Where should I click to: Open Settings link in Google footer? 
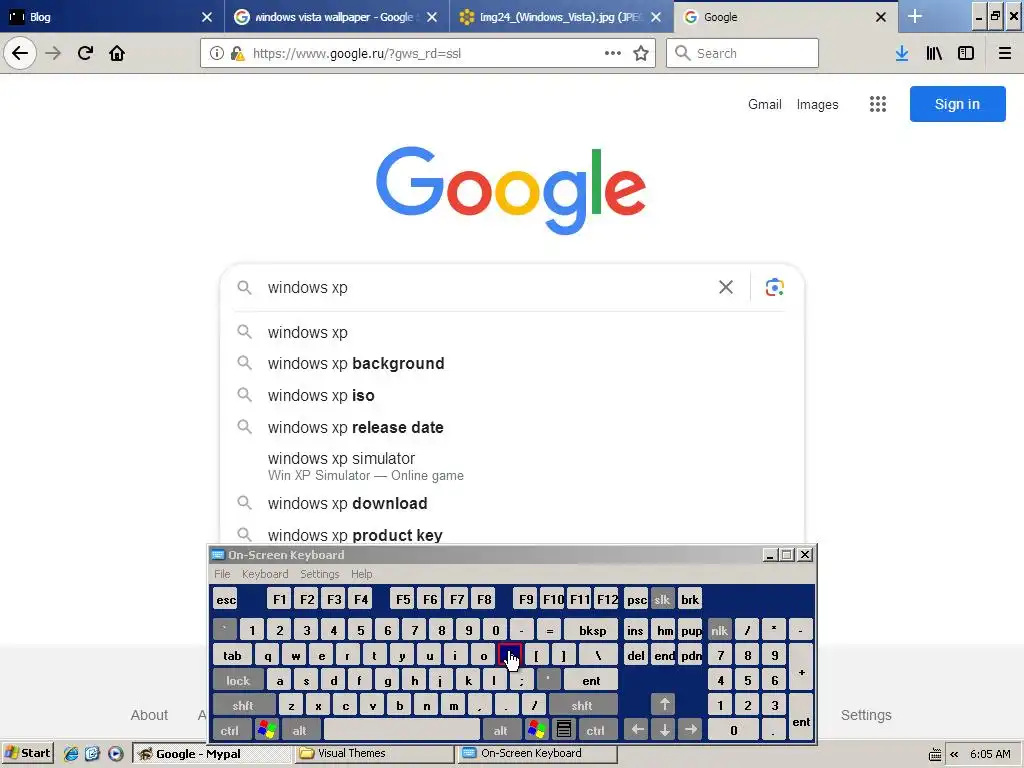(x=866, y=715)
